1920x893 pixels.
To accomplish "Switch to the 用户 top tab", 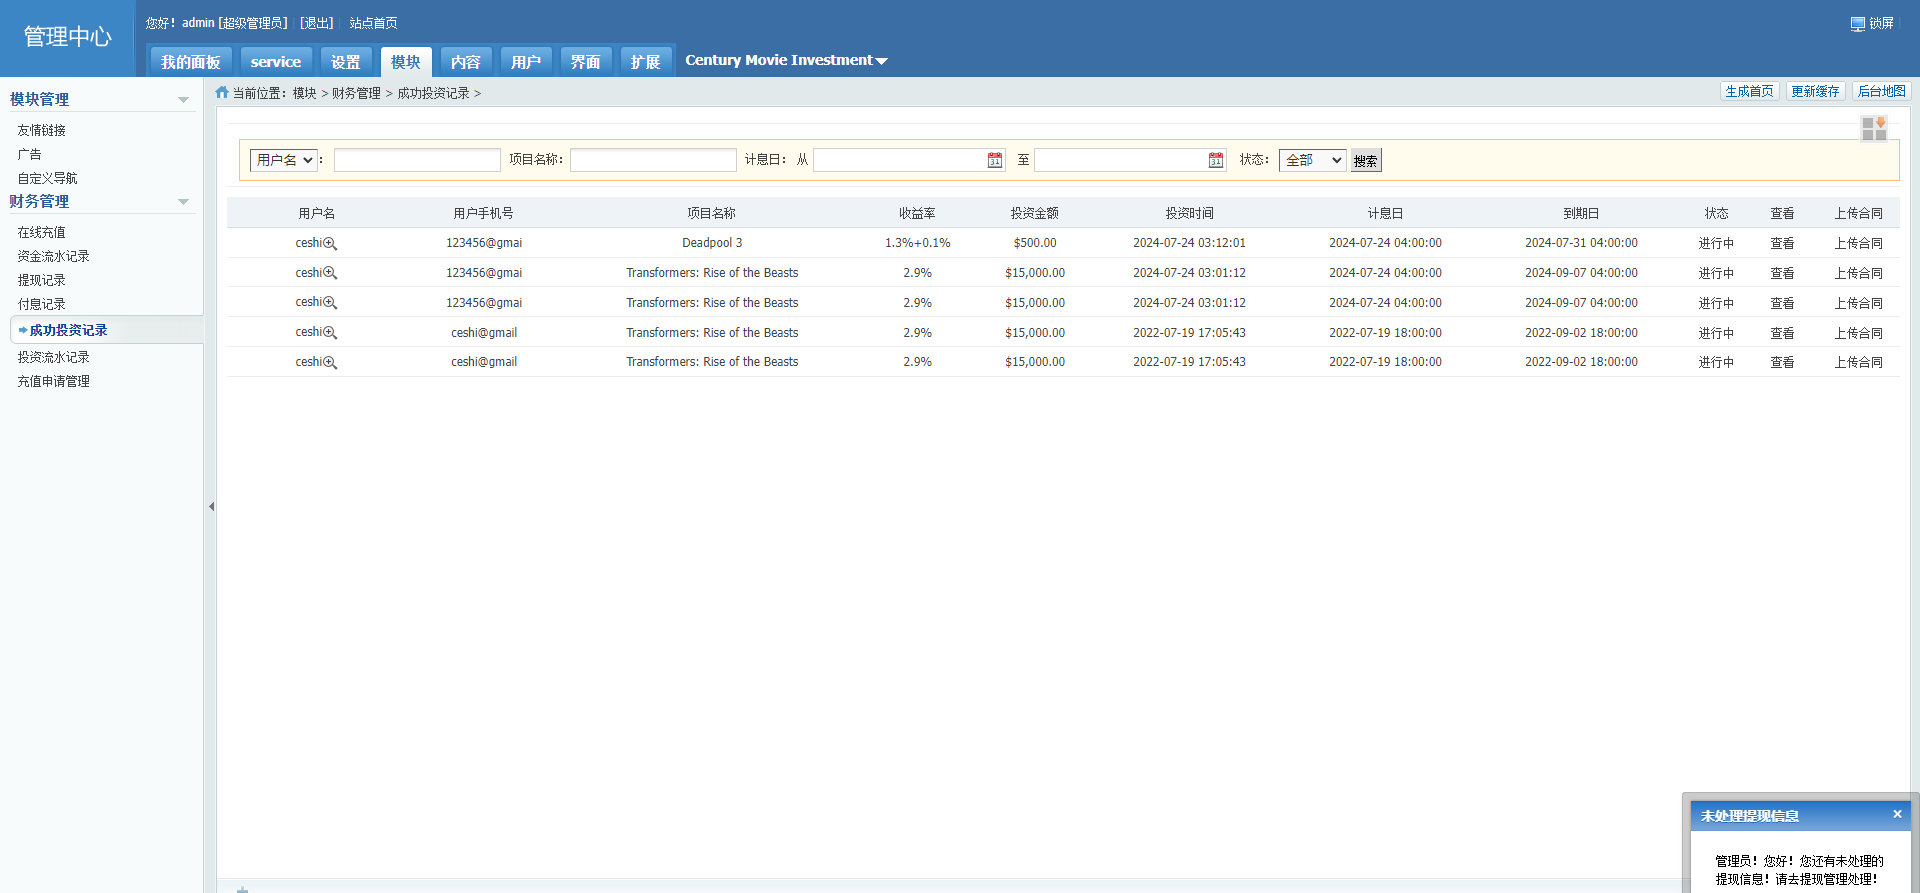I will click(525, 62).
